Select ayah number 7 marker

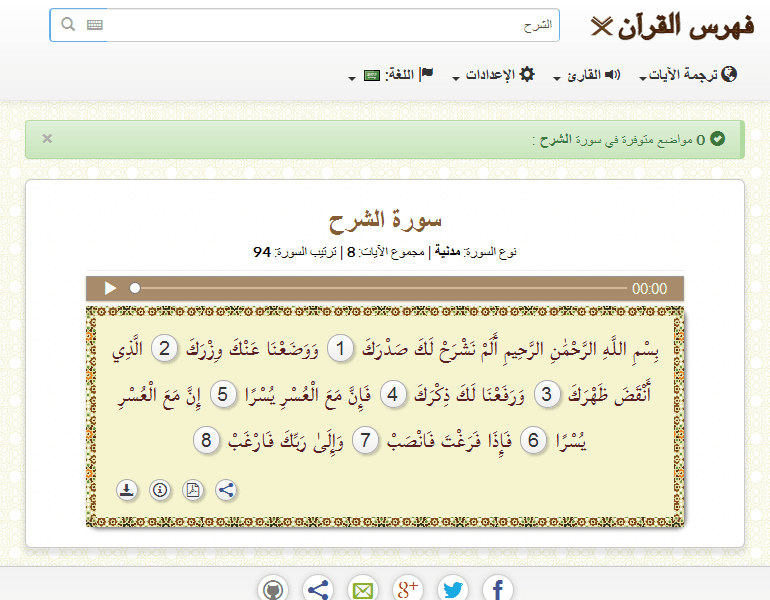click(x=365, y=440)
